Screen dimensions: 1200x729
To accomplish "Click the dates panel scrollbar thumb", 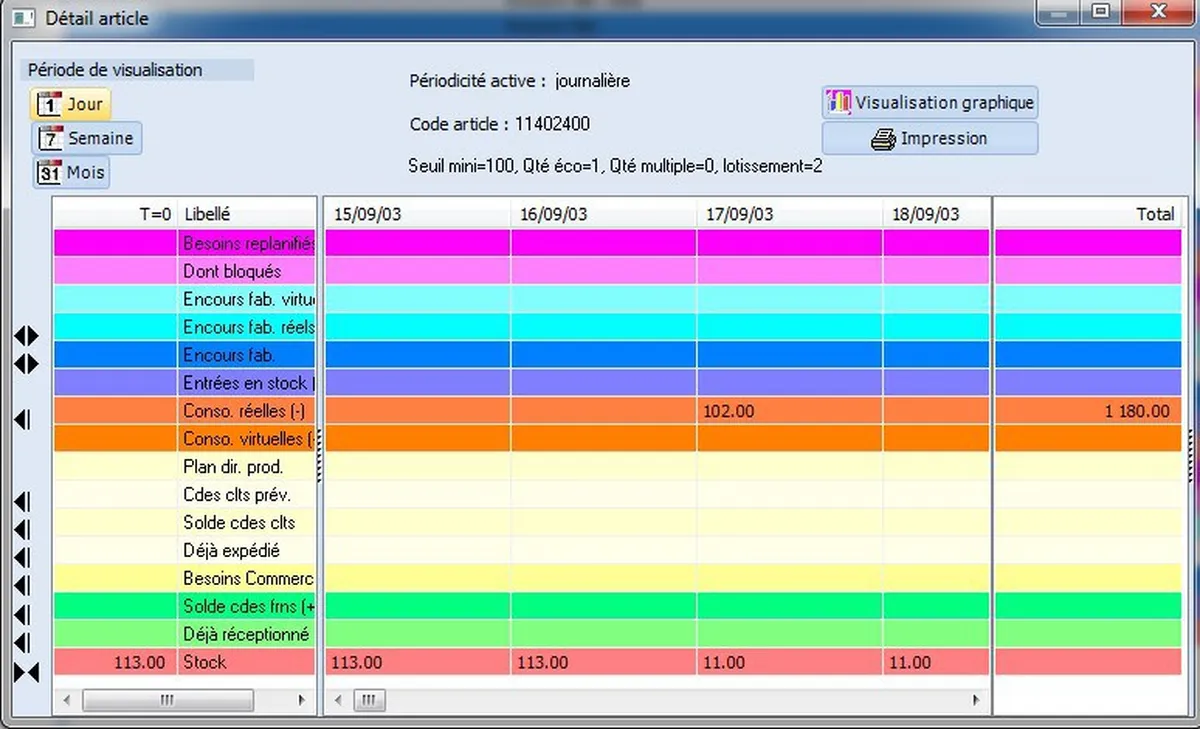I will pyautogui.click(x=369, y=700).
